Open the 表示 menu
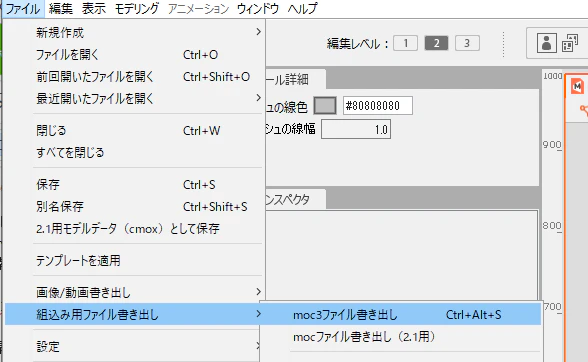588x362 pixels. pos(94,8)
